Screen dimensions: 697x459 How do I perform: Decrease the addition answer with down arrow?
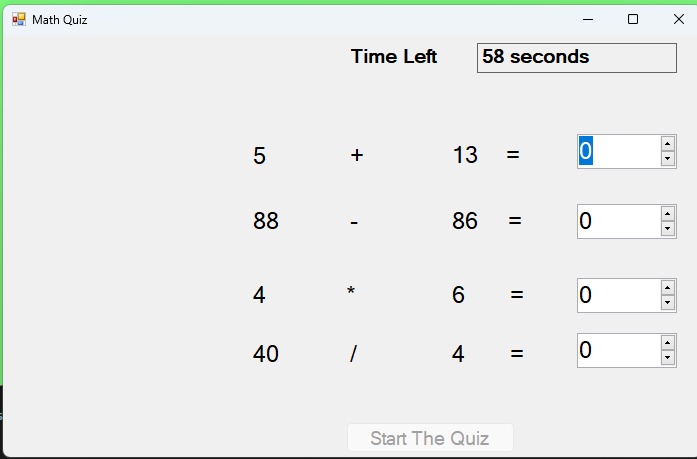click(667, 159)
